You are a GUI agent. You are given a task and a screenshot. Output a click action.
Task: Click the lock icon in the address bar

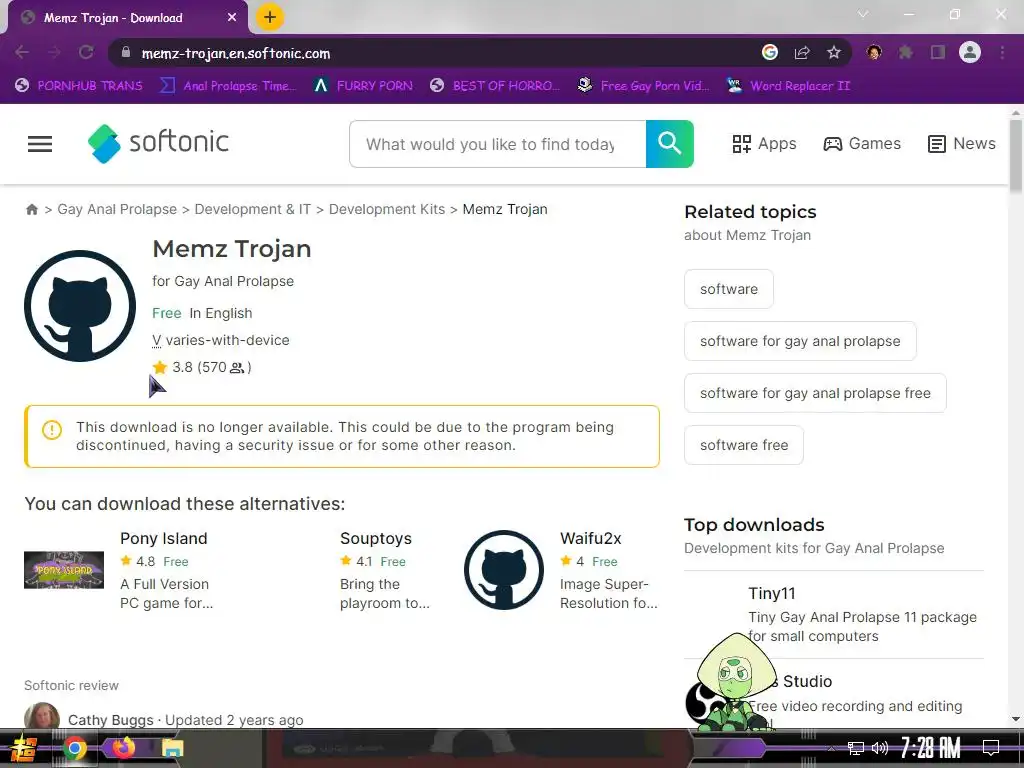pos(126,53)
